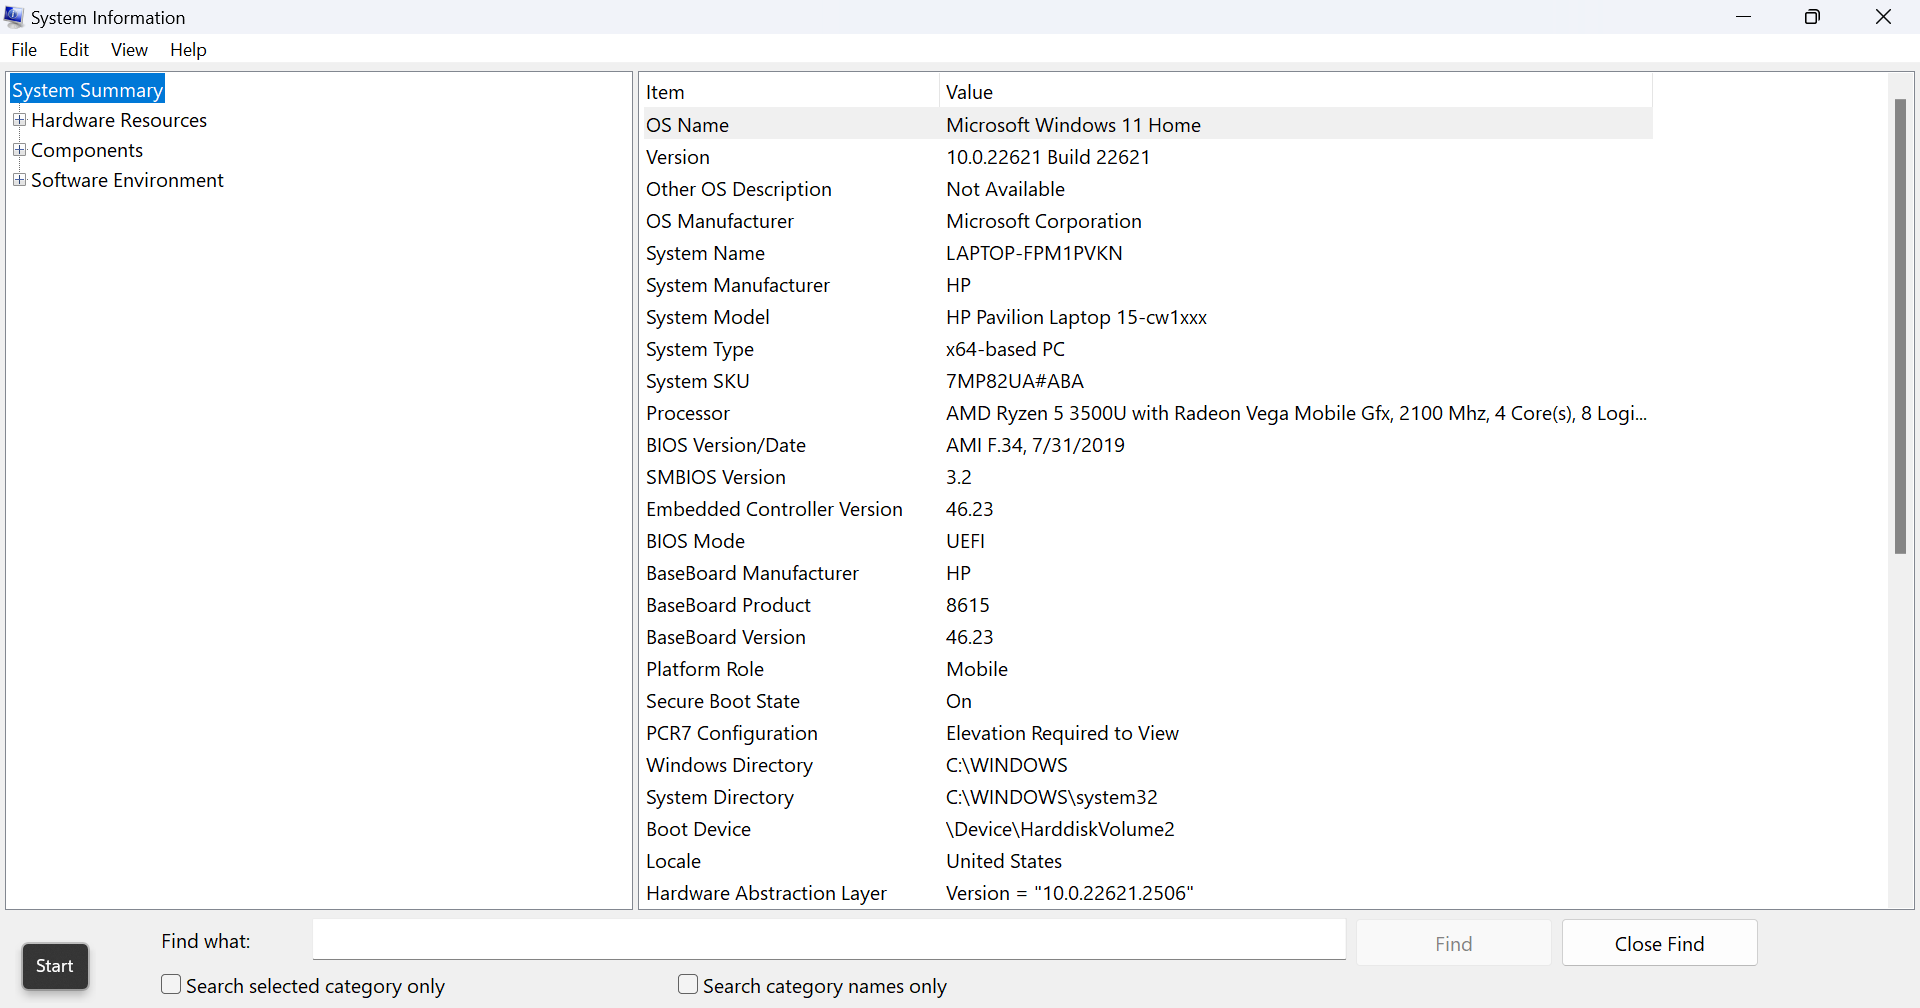1920x1008 pixels.
Task: Click the Elevation Required to View value
Action: [x=1062, y=733]
